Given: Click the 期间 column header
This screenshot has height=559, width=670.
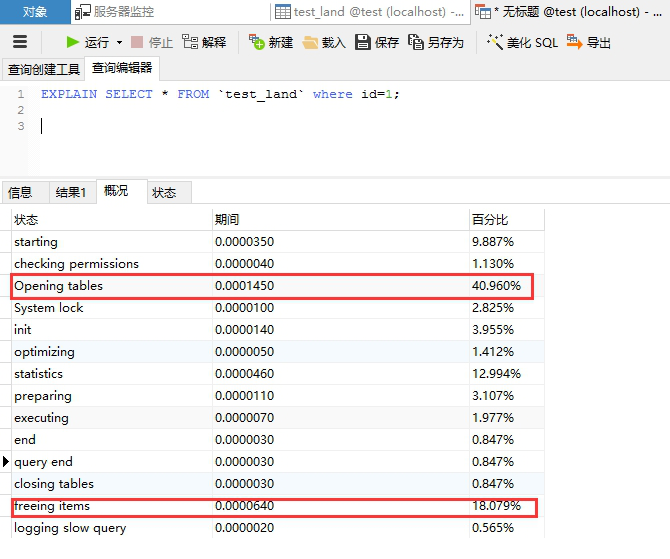Looking at the screenshot, I should 341,220.
